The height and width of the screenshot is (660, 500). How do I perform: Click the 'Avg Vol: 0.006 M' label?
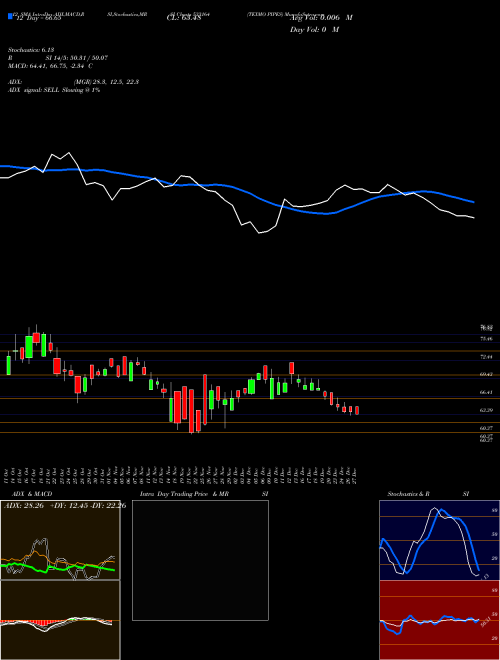321,18
